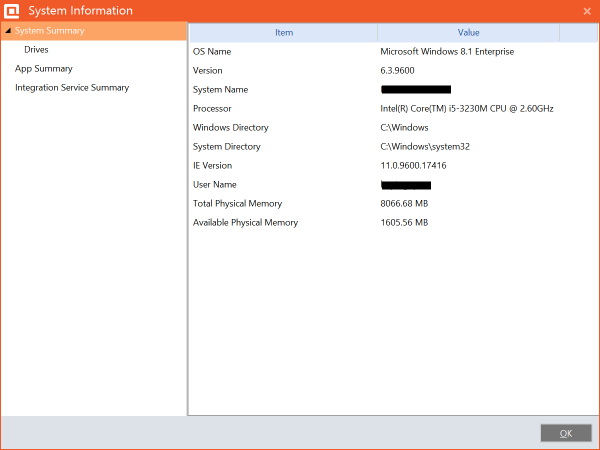Click the Windows Directory label
This screenshot has height=450, width=600.
point(231,128)
